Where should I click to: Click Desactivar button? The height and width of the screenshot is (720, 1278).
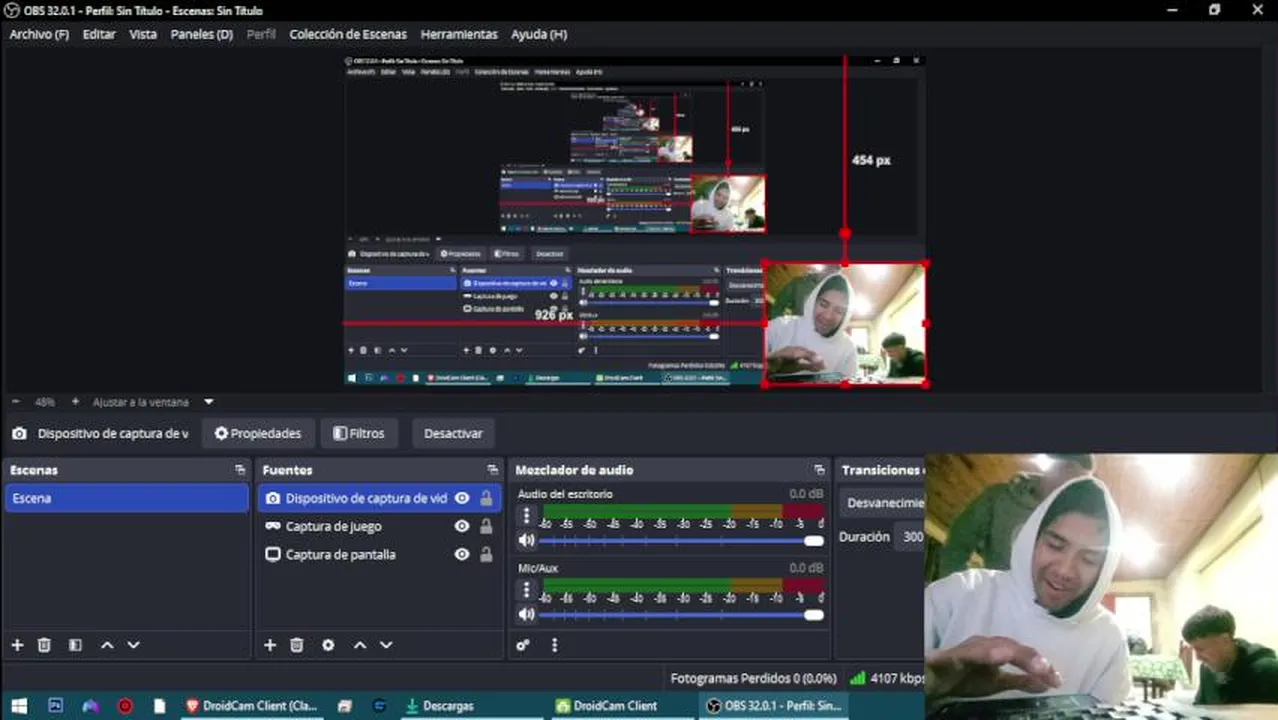453,433
